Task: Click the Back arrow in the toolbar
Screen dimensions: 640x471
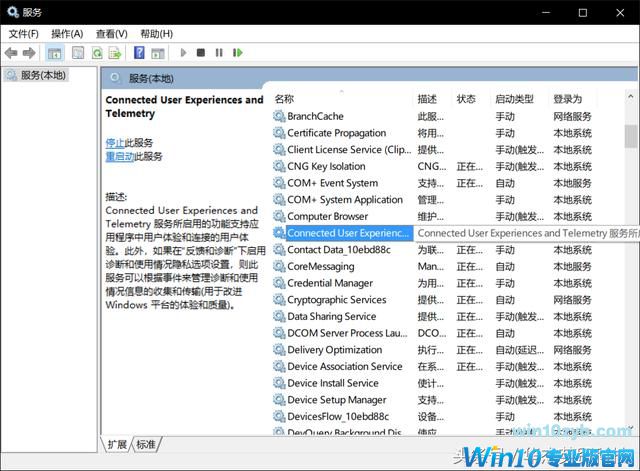Action: pyautogui.click(x=11, y=53)
